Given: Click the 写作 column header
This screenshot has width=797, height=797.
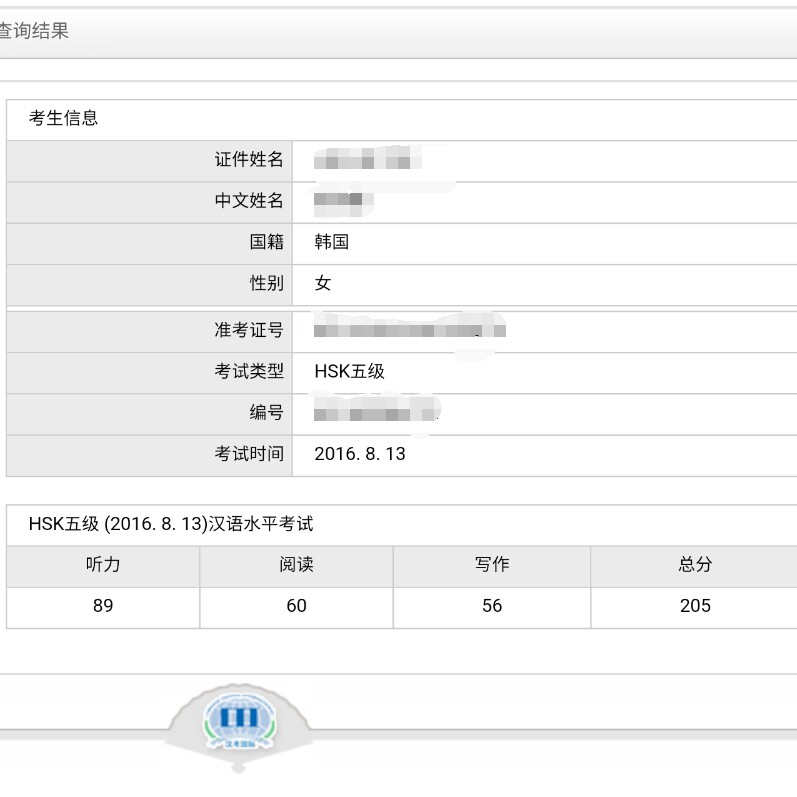Looking at the screenshot, I should pos(492,565).
